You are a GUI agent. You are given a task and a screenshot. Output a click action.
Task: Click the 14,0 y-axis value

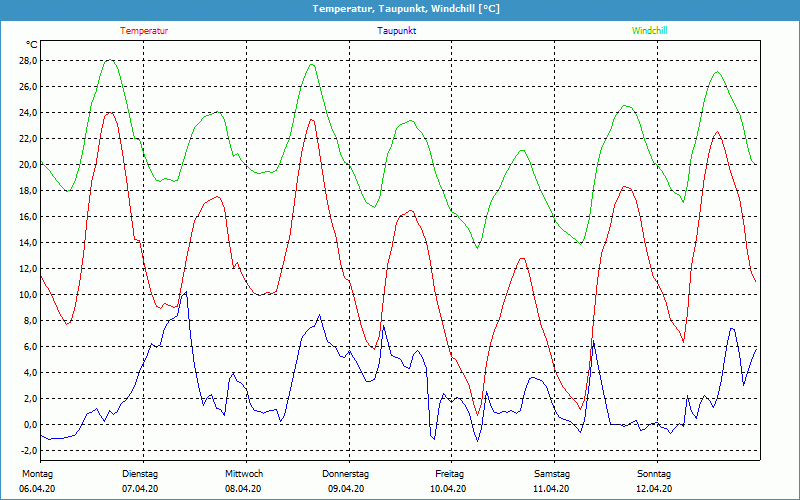[27, 243]
